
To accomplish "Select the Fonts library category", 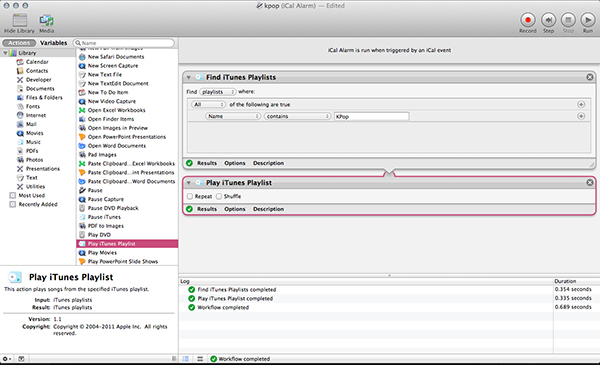I will coord(33,106).
